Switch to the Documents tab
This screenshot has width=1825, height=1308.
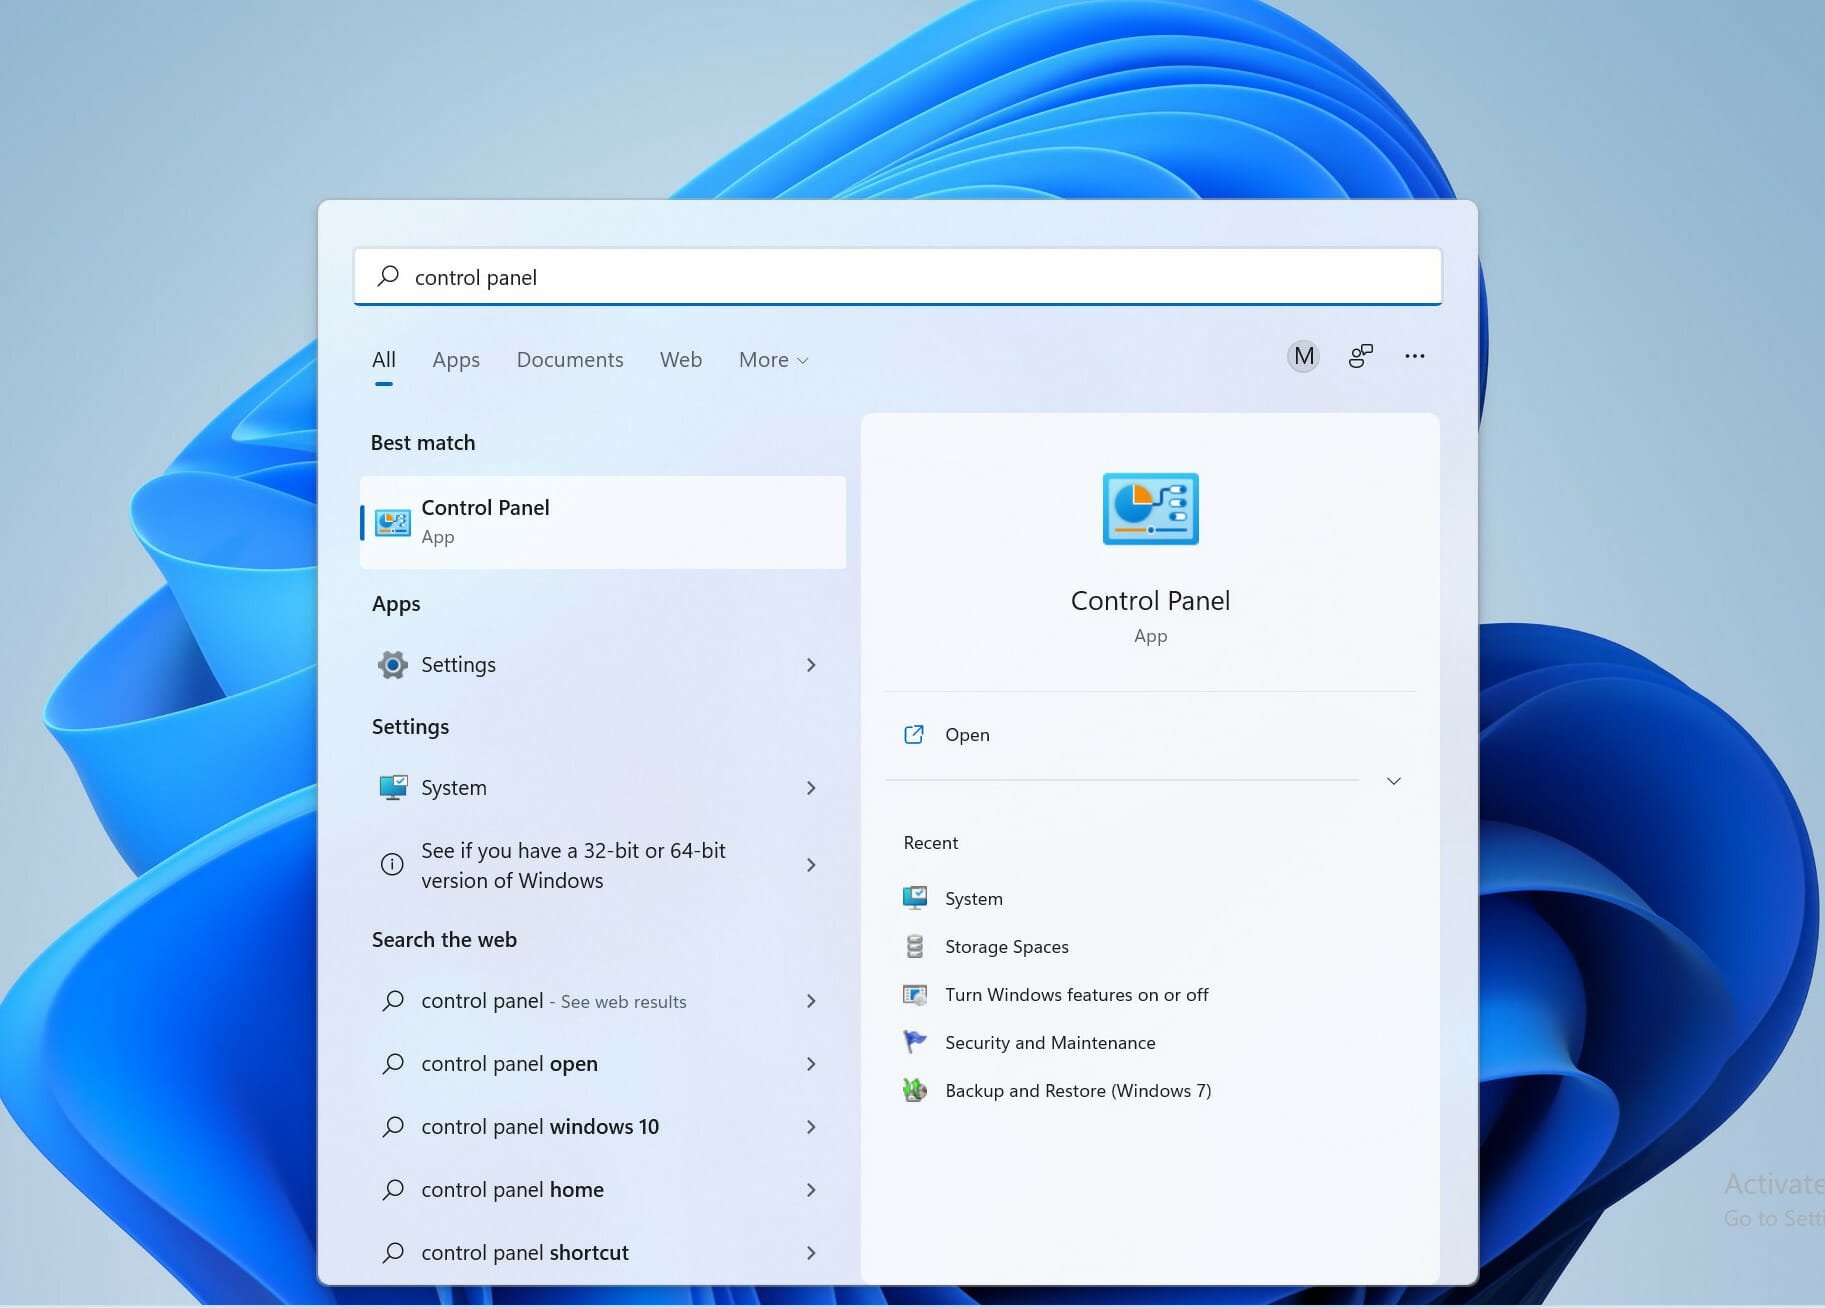[570, 359]
